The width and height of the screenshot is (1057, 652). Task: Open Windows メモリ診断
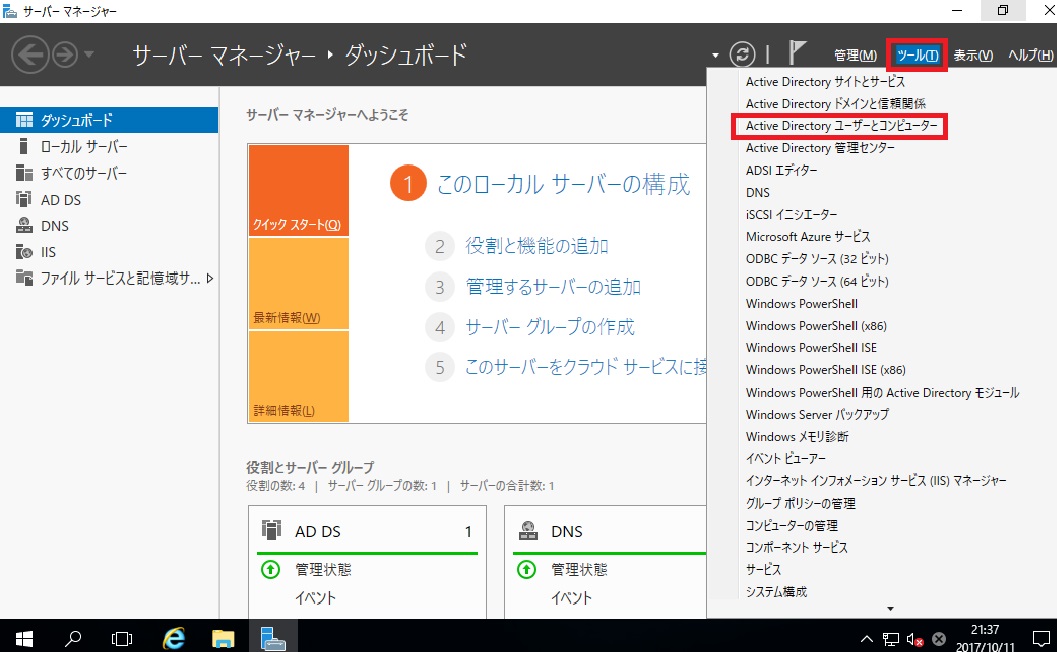point(797,437)
